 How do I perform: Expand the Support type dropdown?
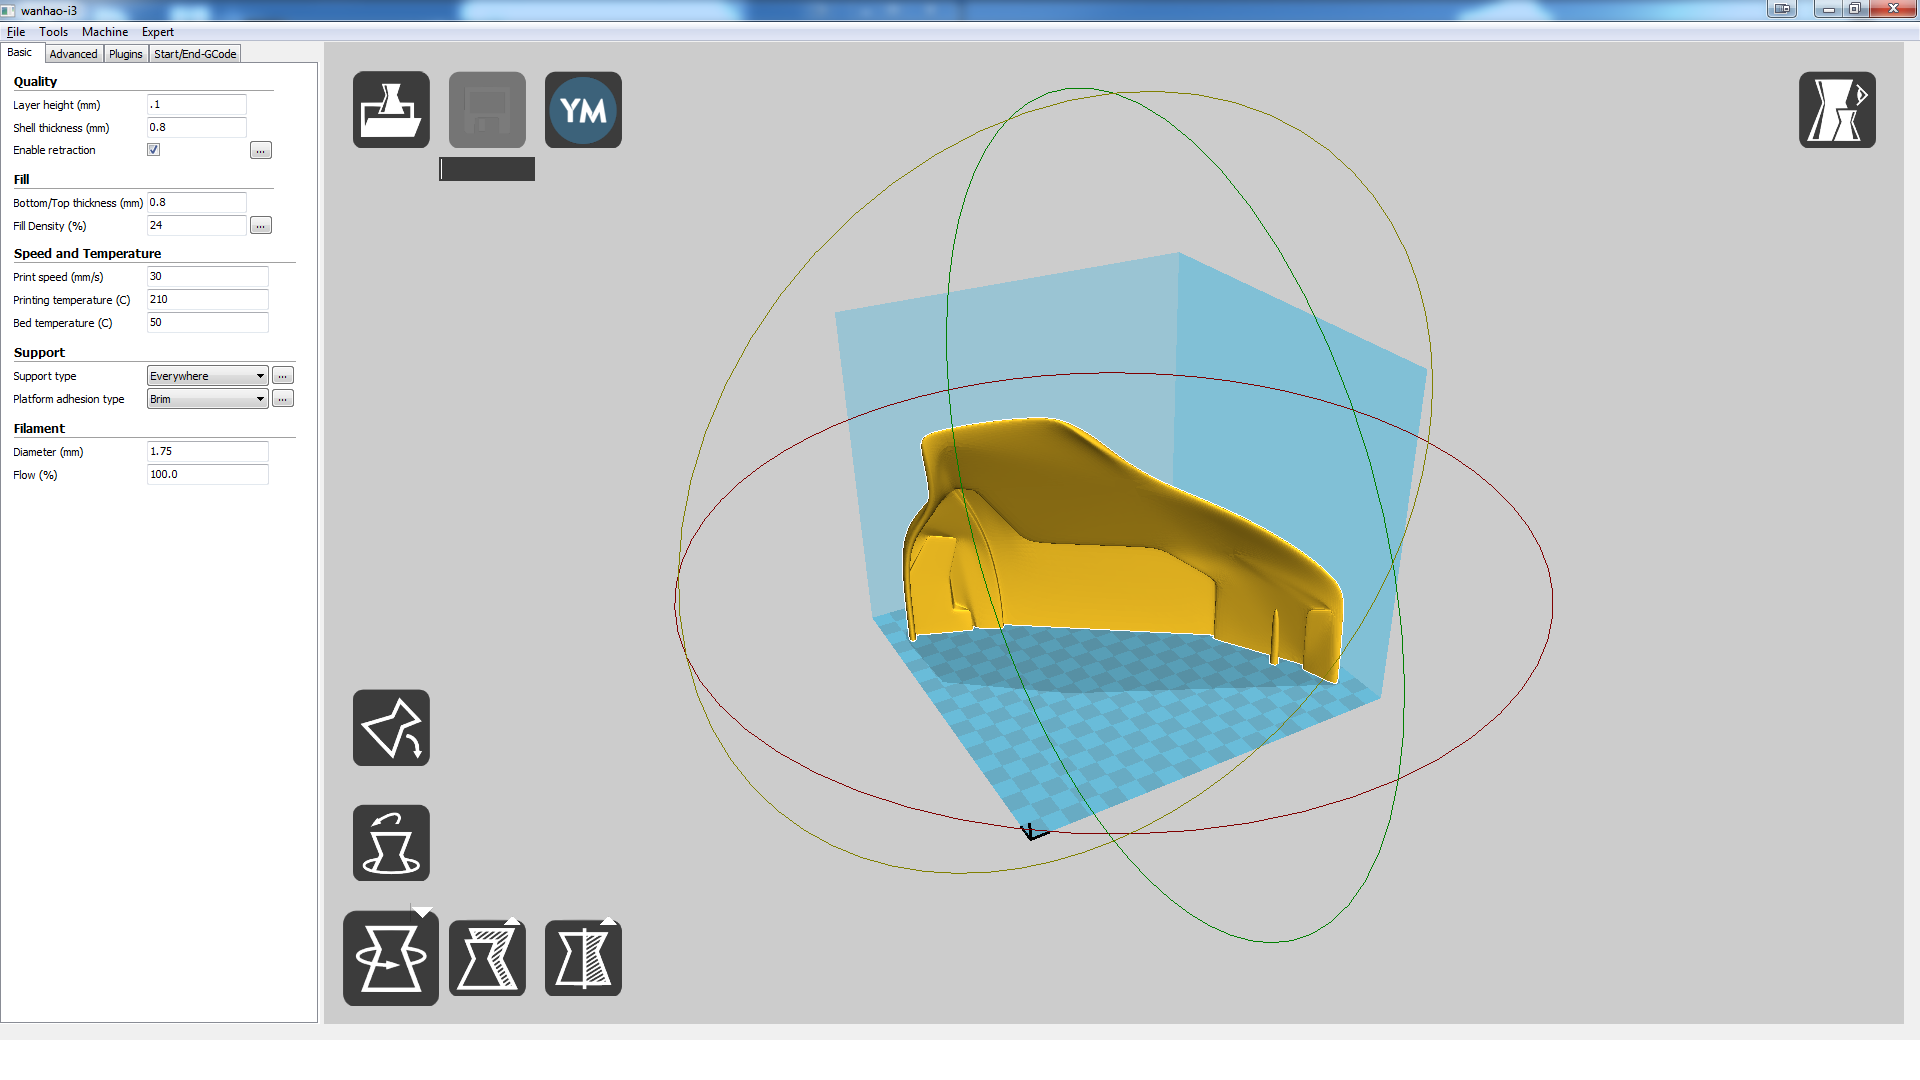click(207, 376)
